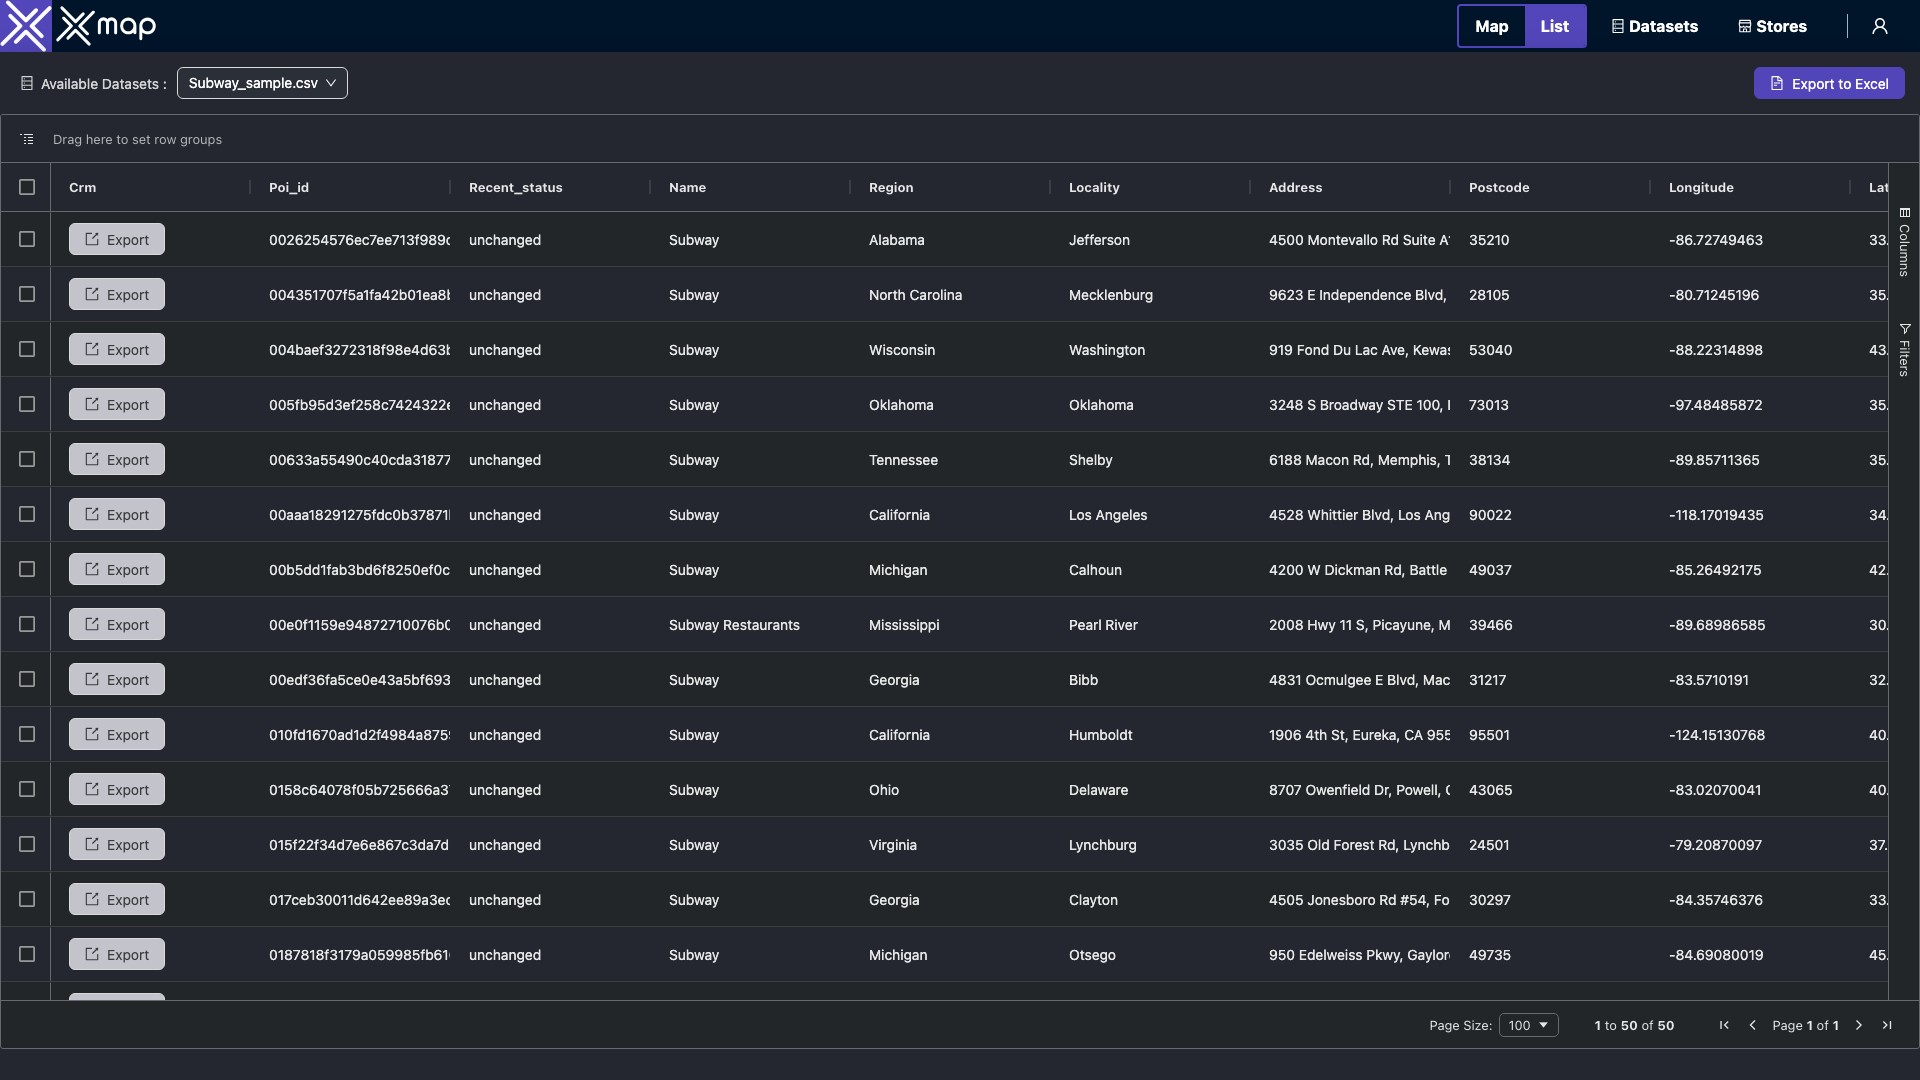Viewport: 1920px width, 1080px height.
Task: Click Export for the Wisconsin row
Action: (x=117, y=350)
